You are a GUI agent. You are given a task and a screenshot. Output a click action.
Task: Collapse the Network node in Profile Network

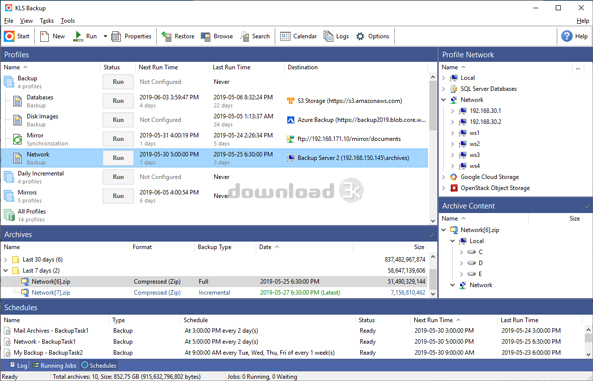click(x=444, y=100)
